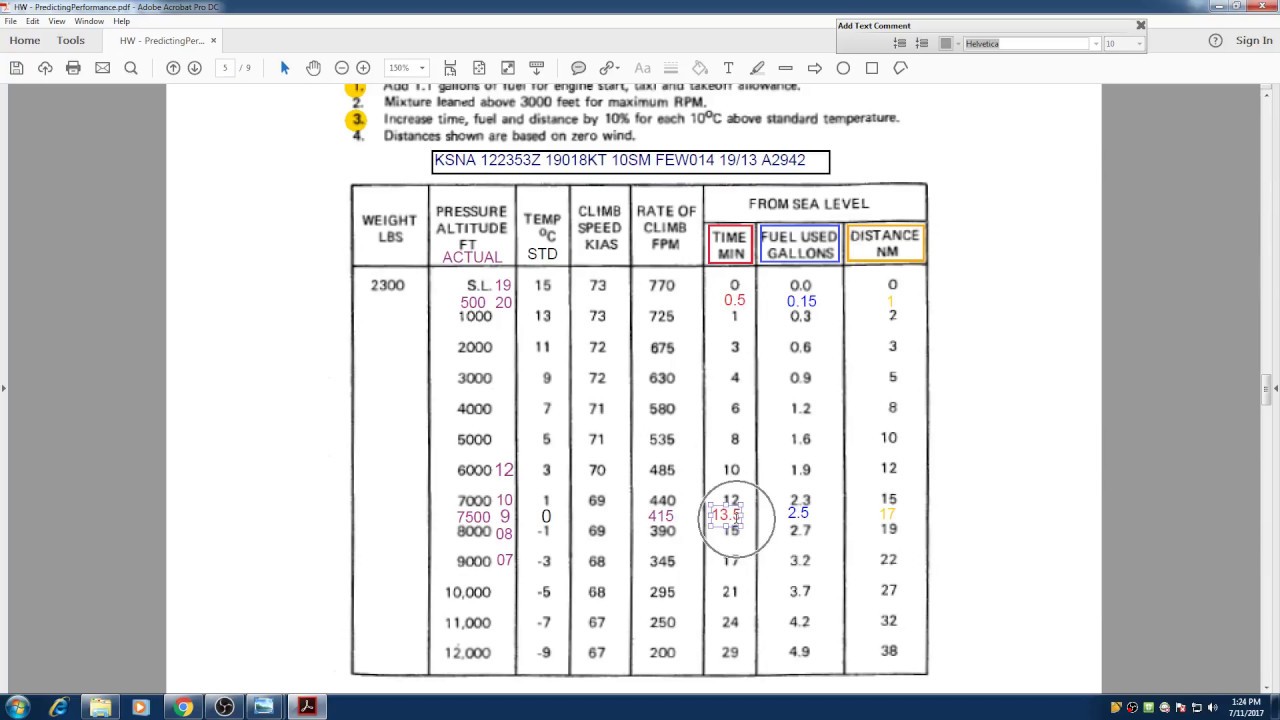Click the second line spacing icon
Screen dimensions: 1280x720
pos(922,44)
